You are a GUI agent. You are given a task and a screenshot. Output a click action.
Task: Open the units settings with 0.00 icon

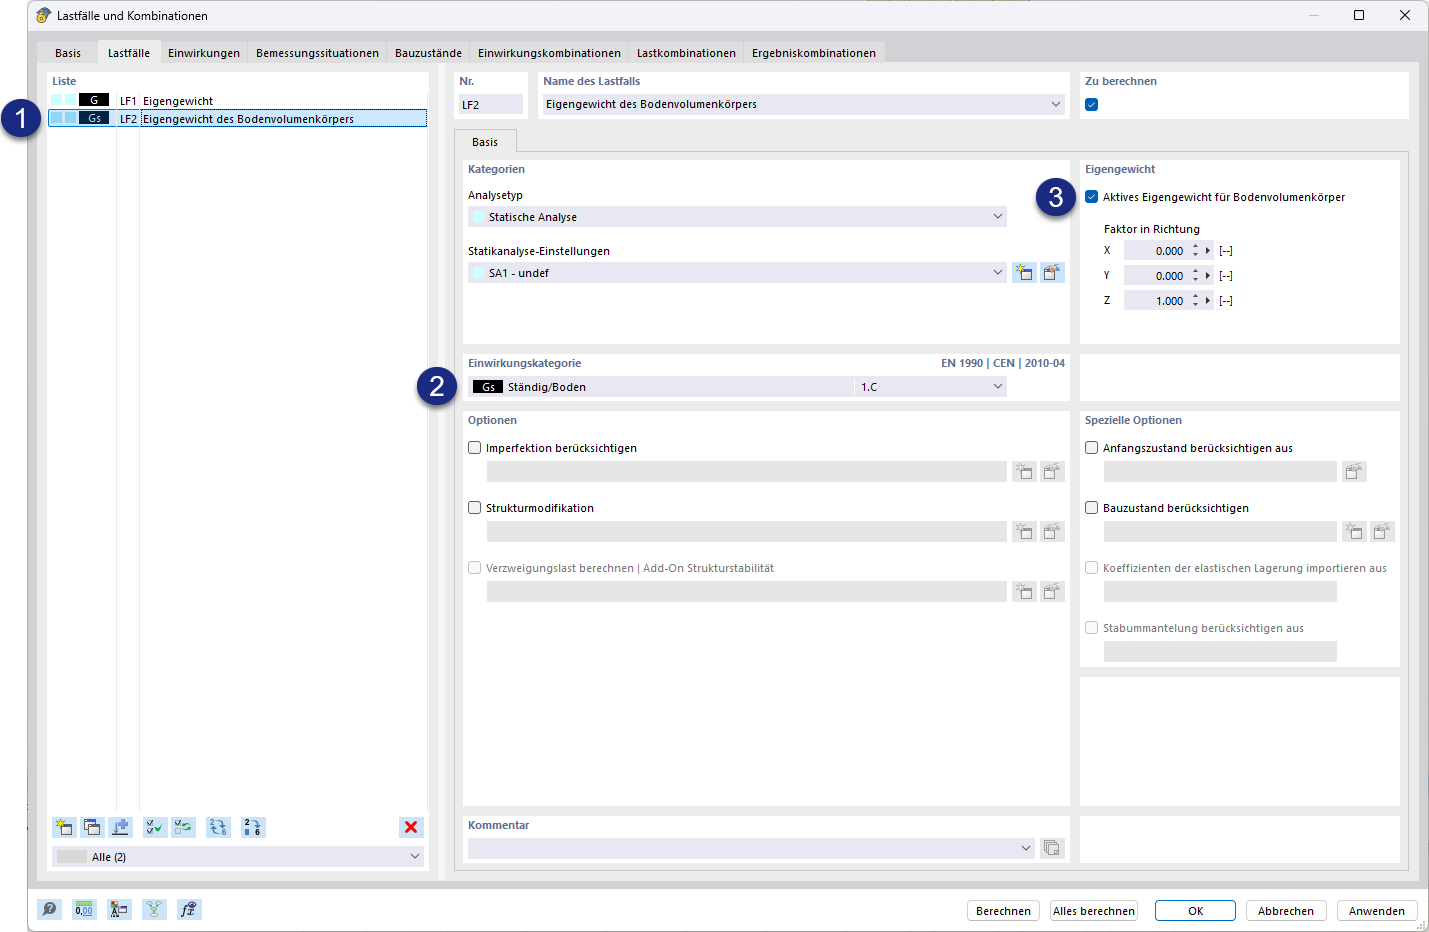coord(84,909)
